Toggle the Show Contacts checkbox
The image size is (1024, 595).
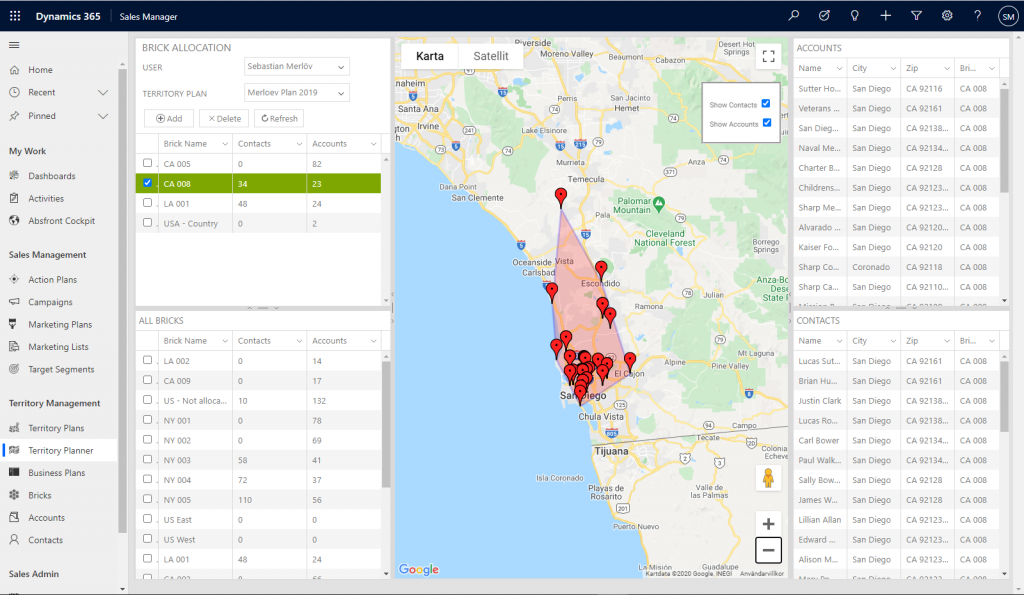click(766, 103)
